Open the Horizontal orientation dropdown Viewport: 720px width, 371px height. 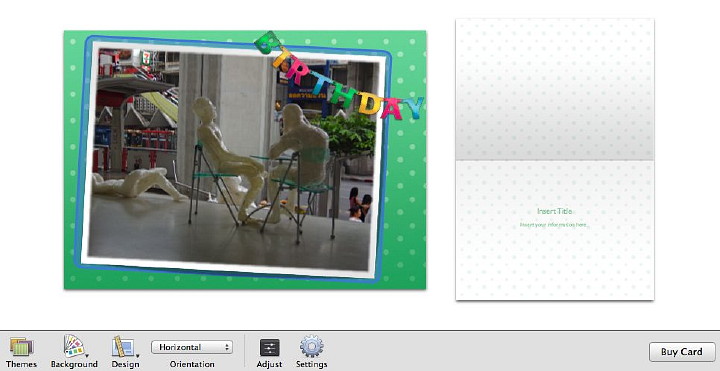point(192,347)
